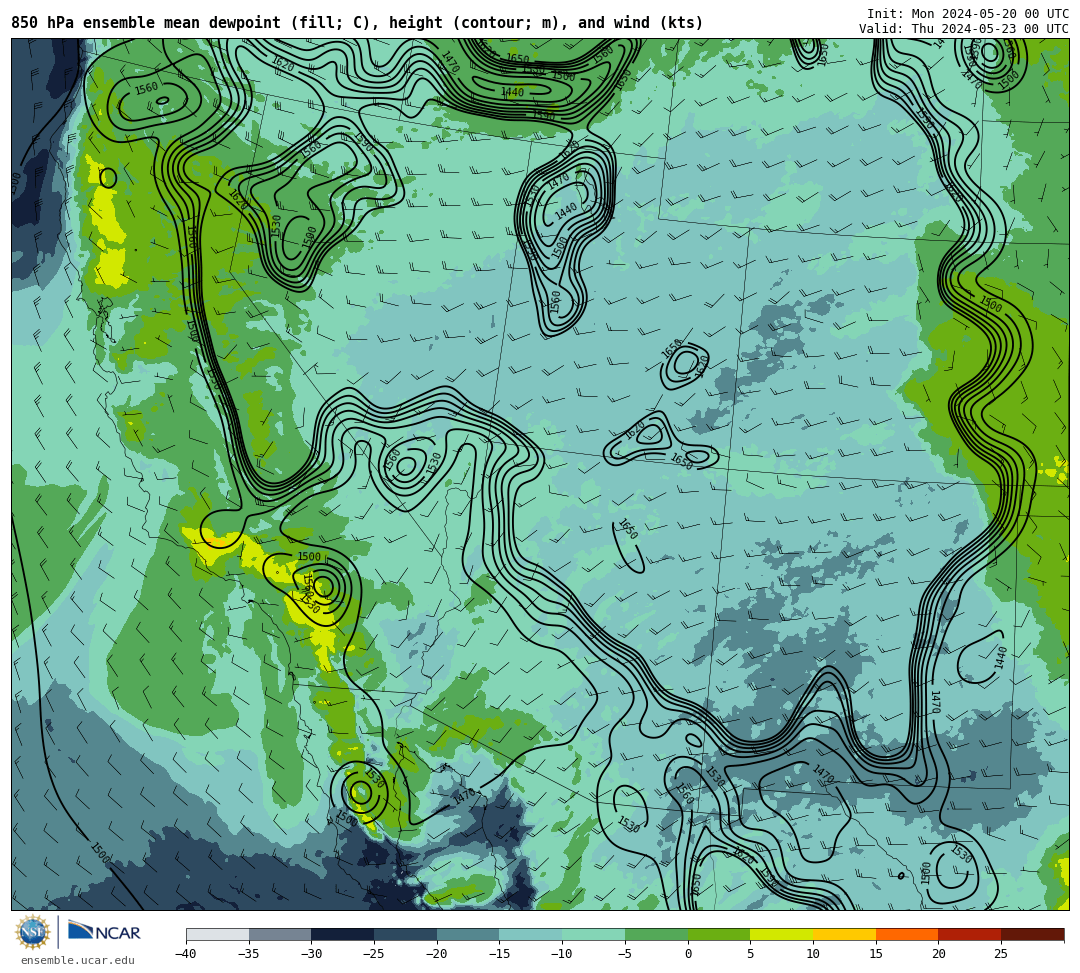Click the positive 25 colorbar tick label

point(1001,954)
